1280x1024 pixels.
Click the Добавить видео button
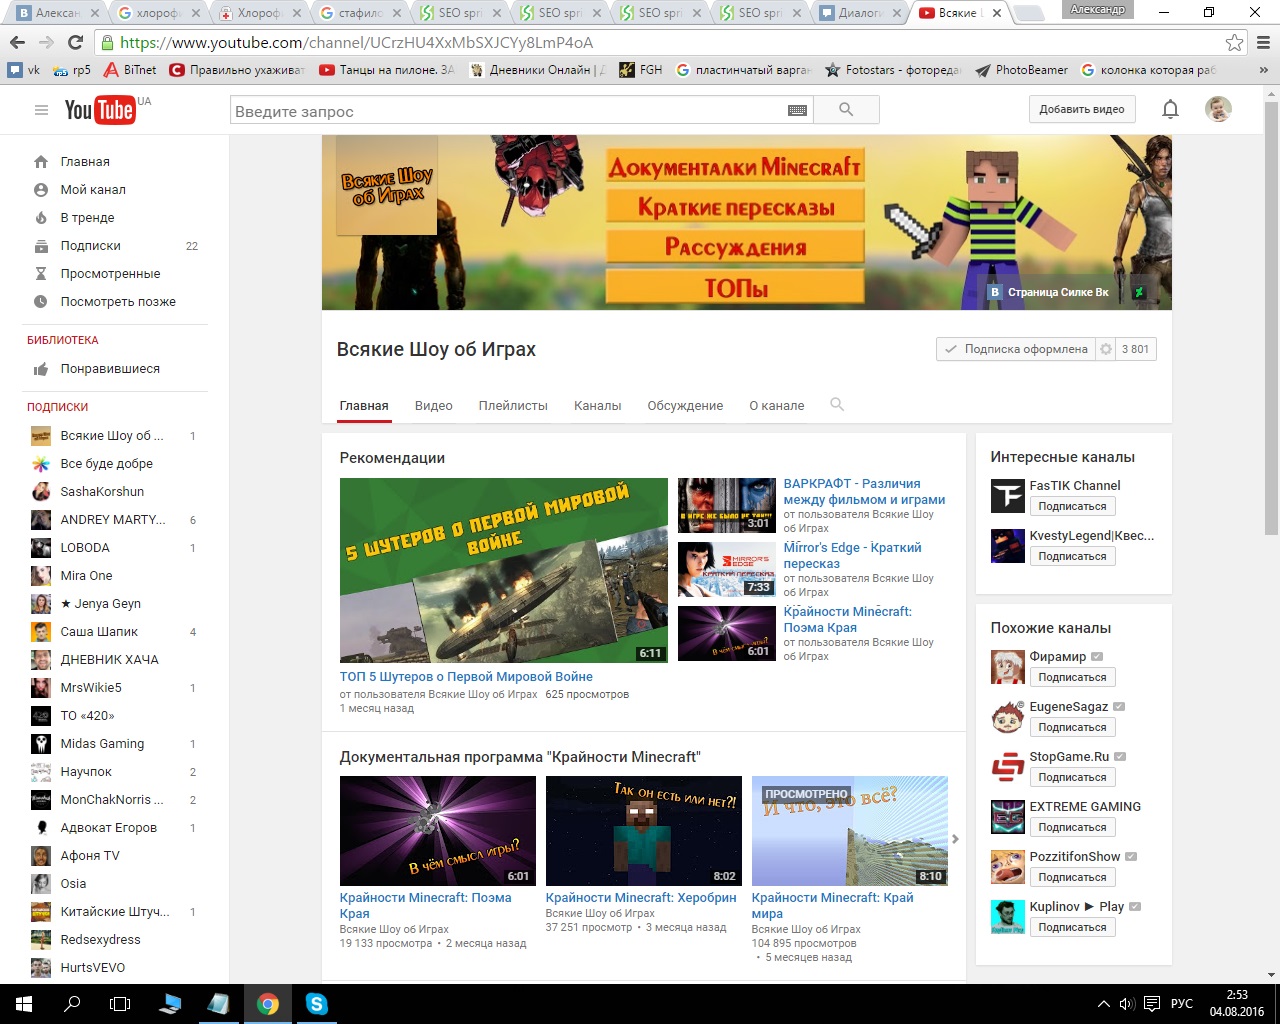pos(1082,110)
